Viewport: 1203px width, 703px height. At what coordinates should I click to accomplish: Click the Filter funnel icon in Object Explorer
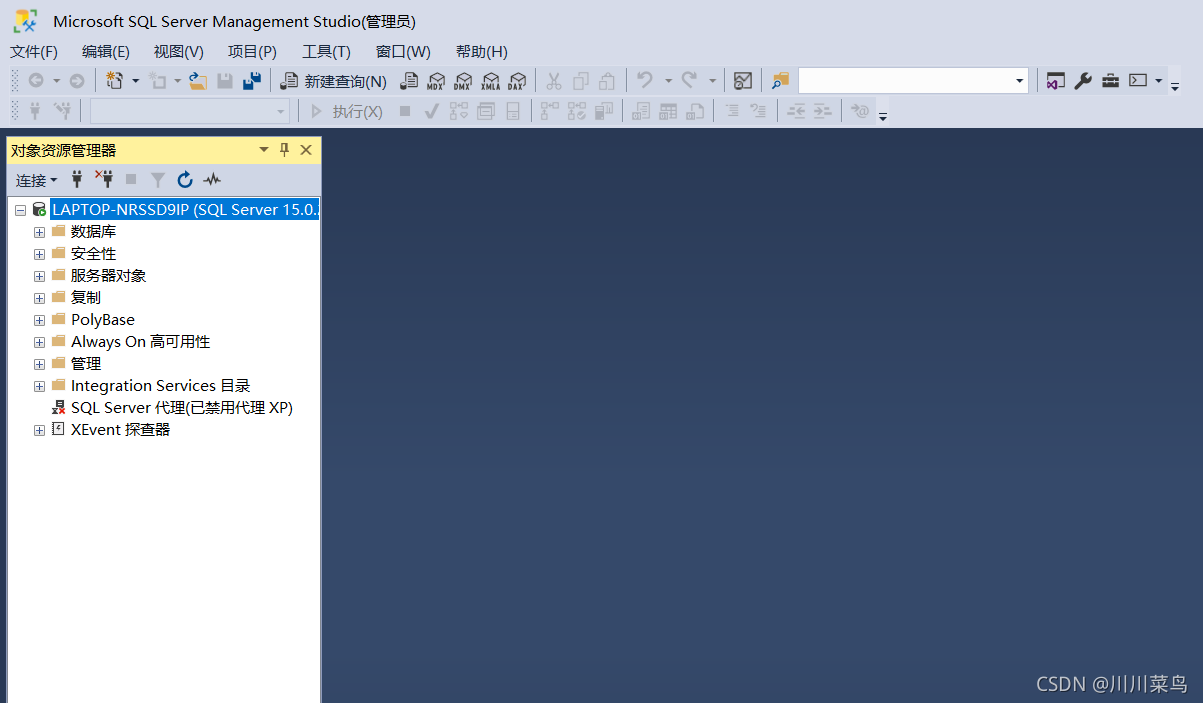158,180
